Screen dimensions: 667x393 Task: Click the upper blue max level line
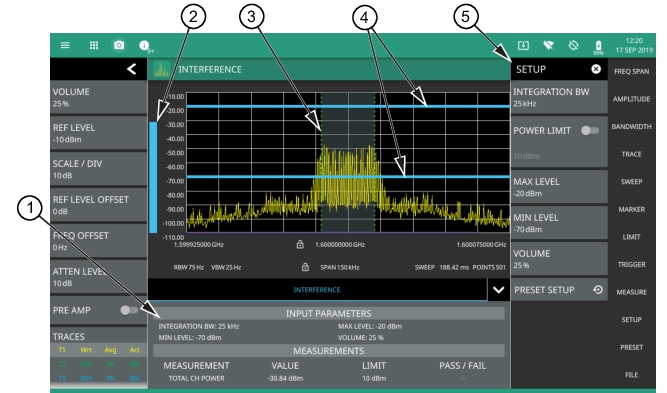348,106
